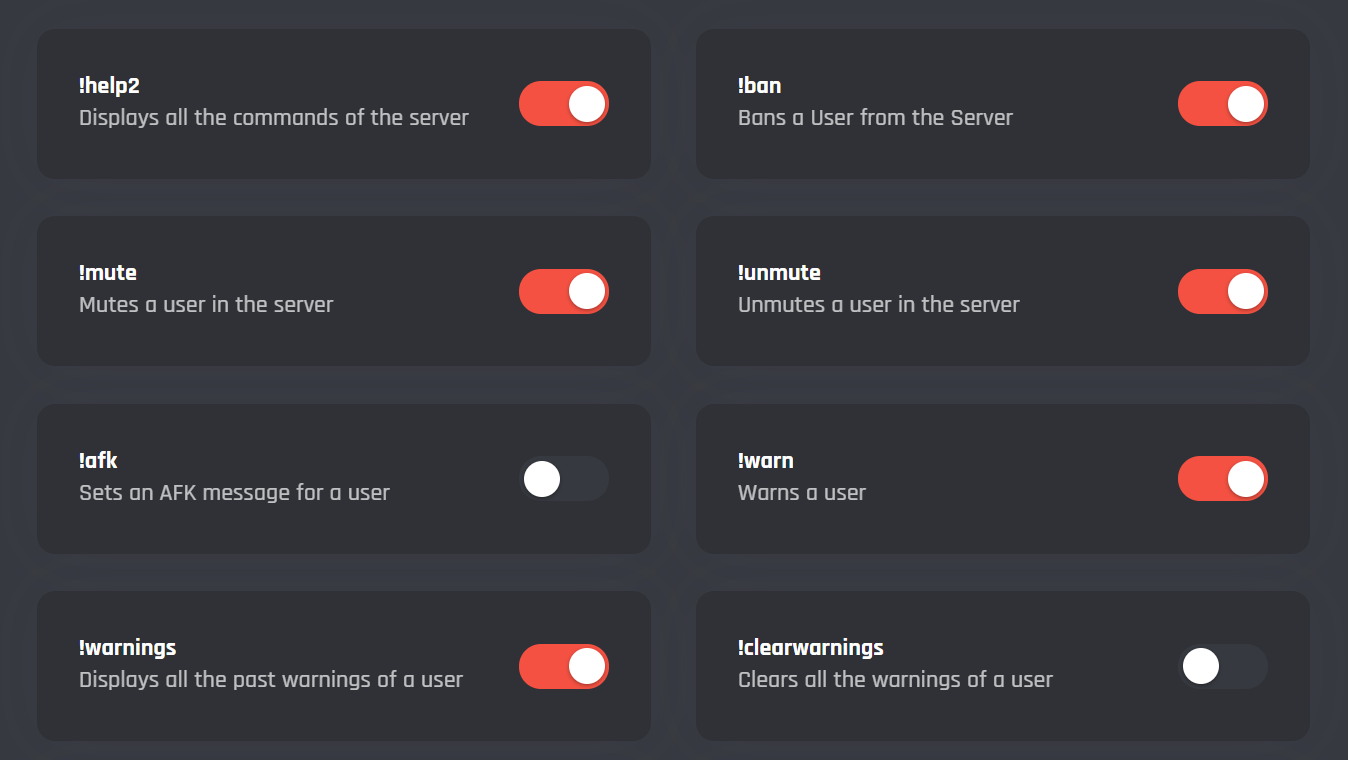Click the 'Clears all the warnings' description

894,680
